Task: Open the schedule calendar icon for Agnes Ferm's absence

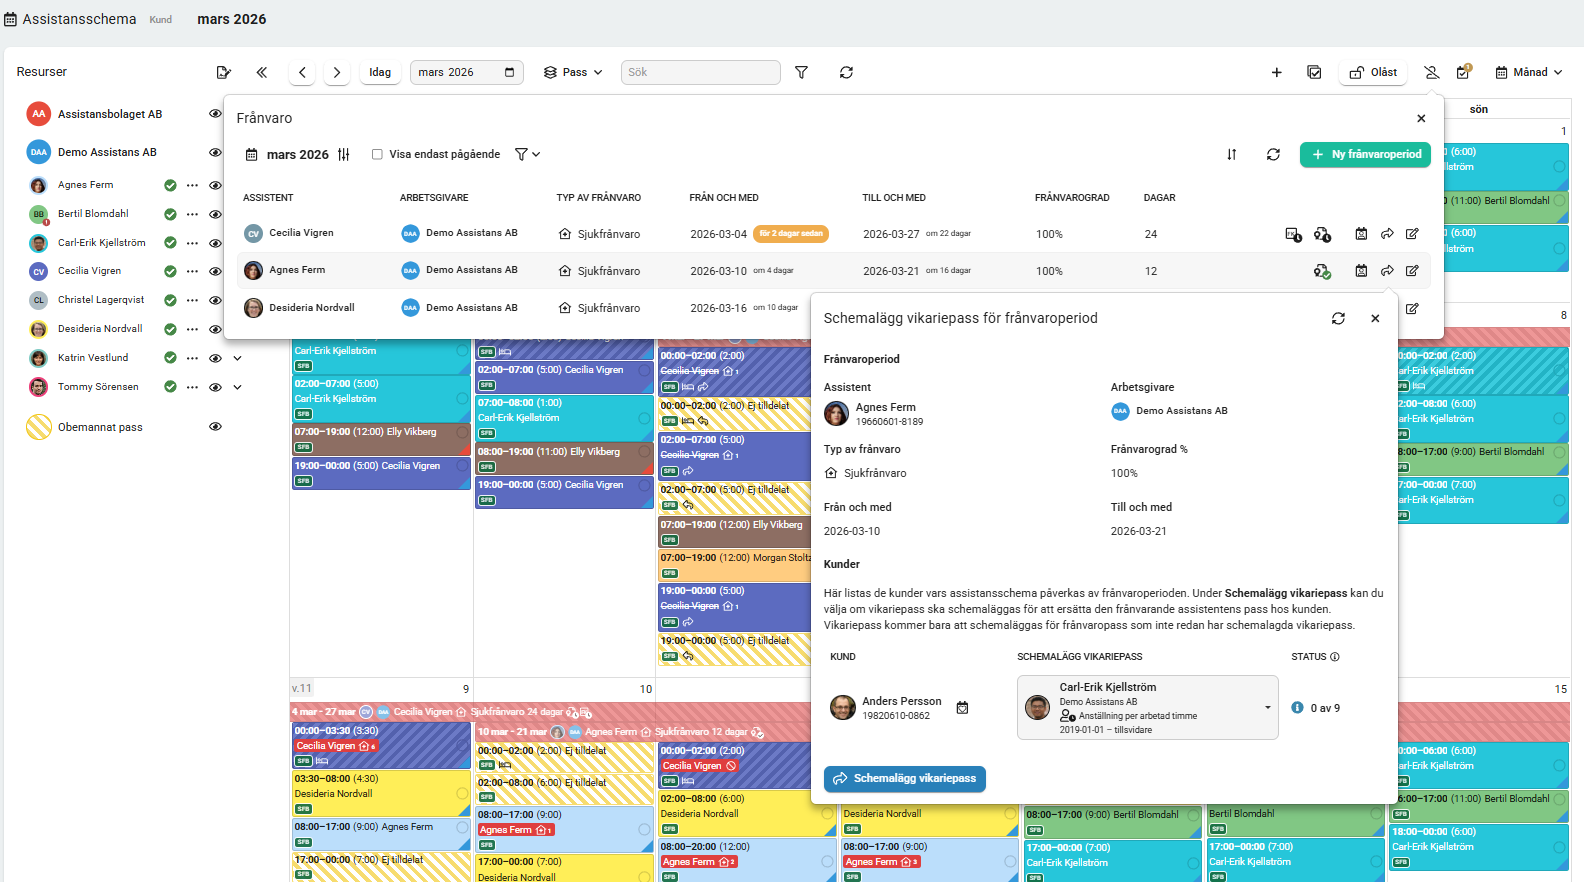Action: click(x=1361, y=271)
